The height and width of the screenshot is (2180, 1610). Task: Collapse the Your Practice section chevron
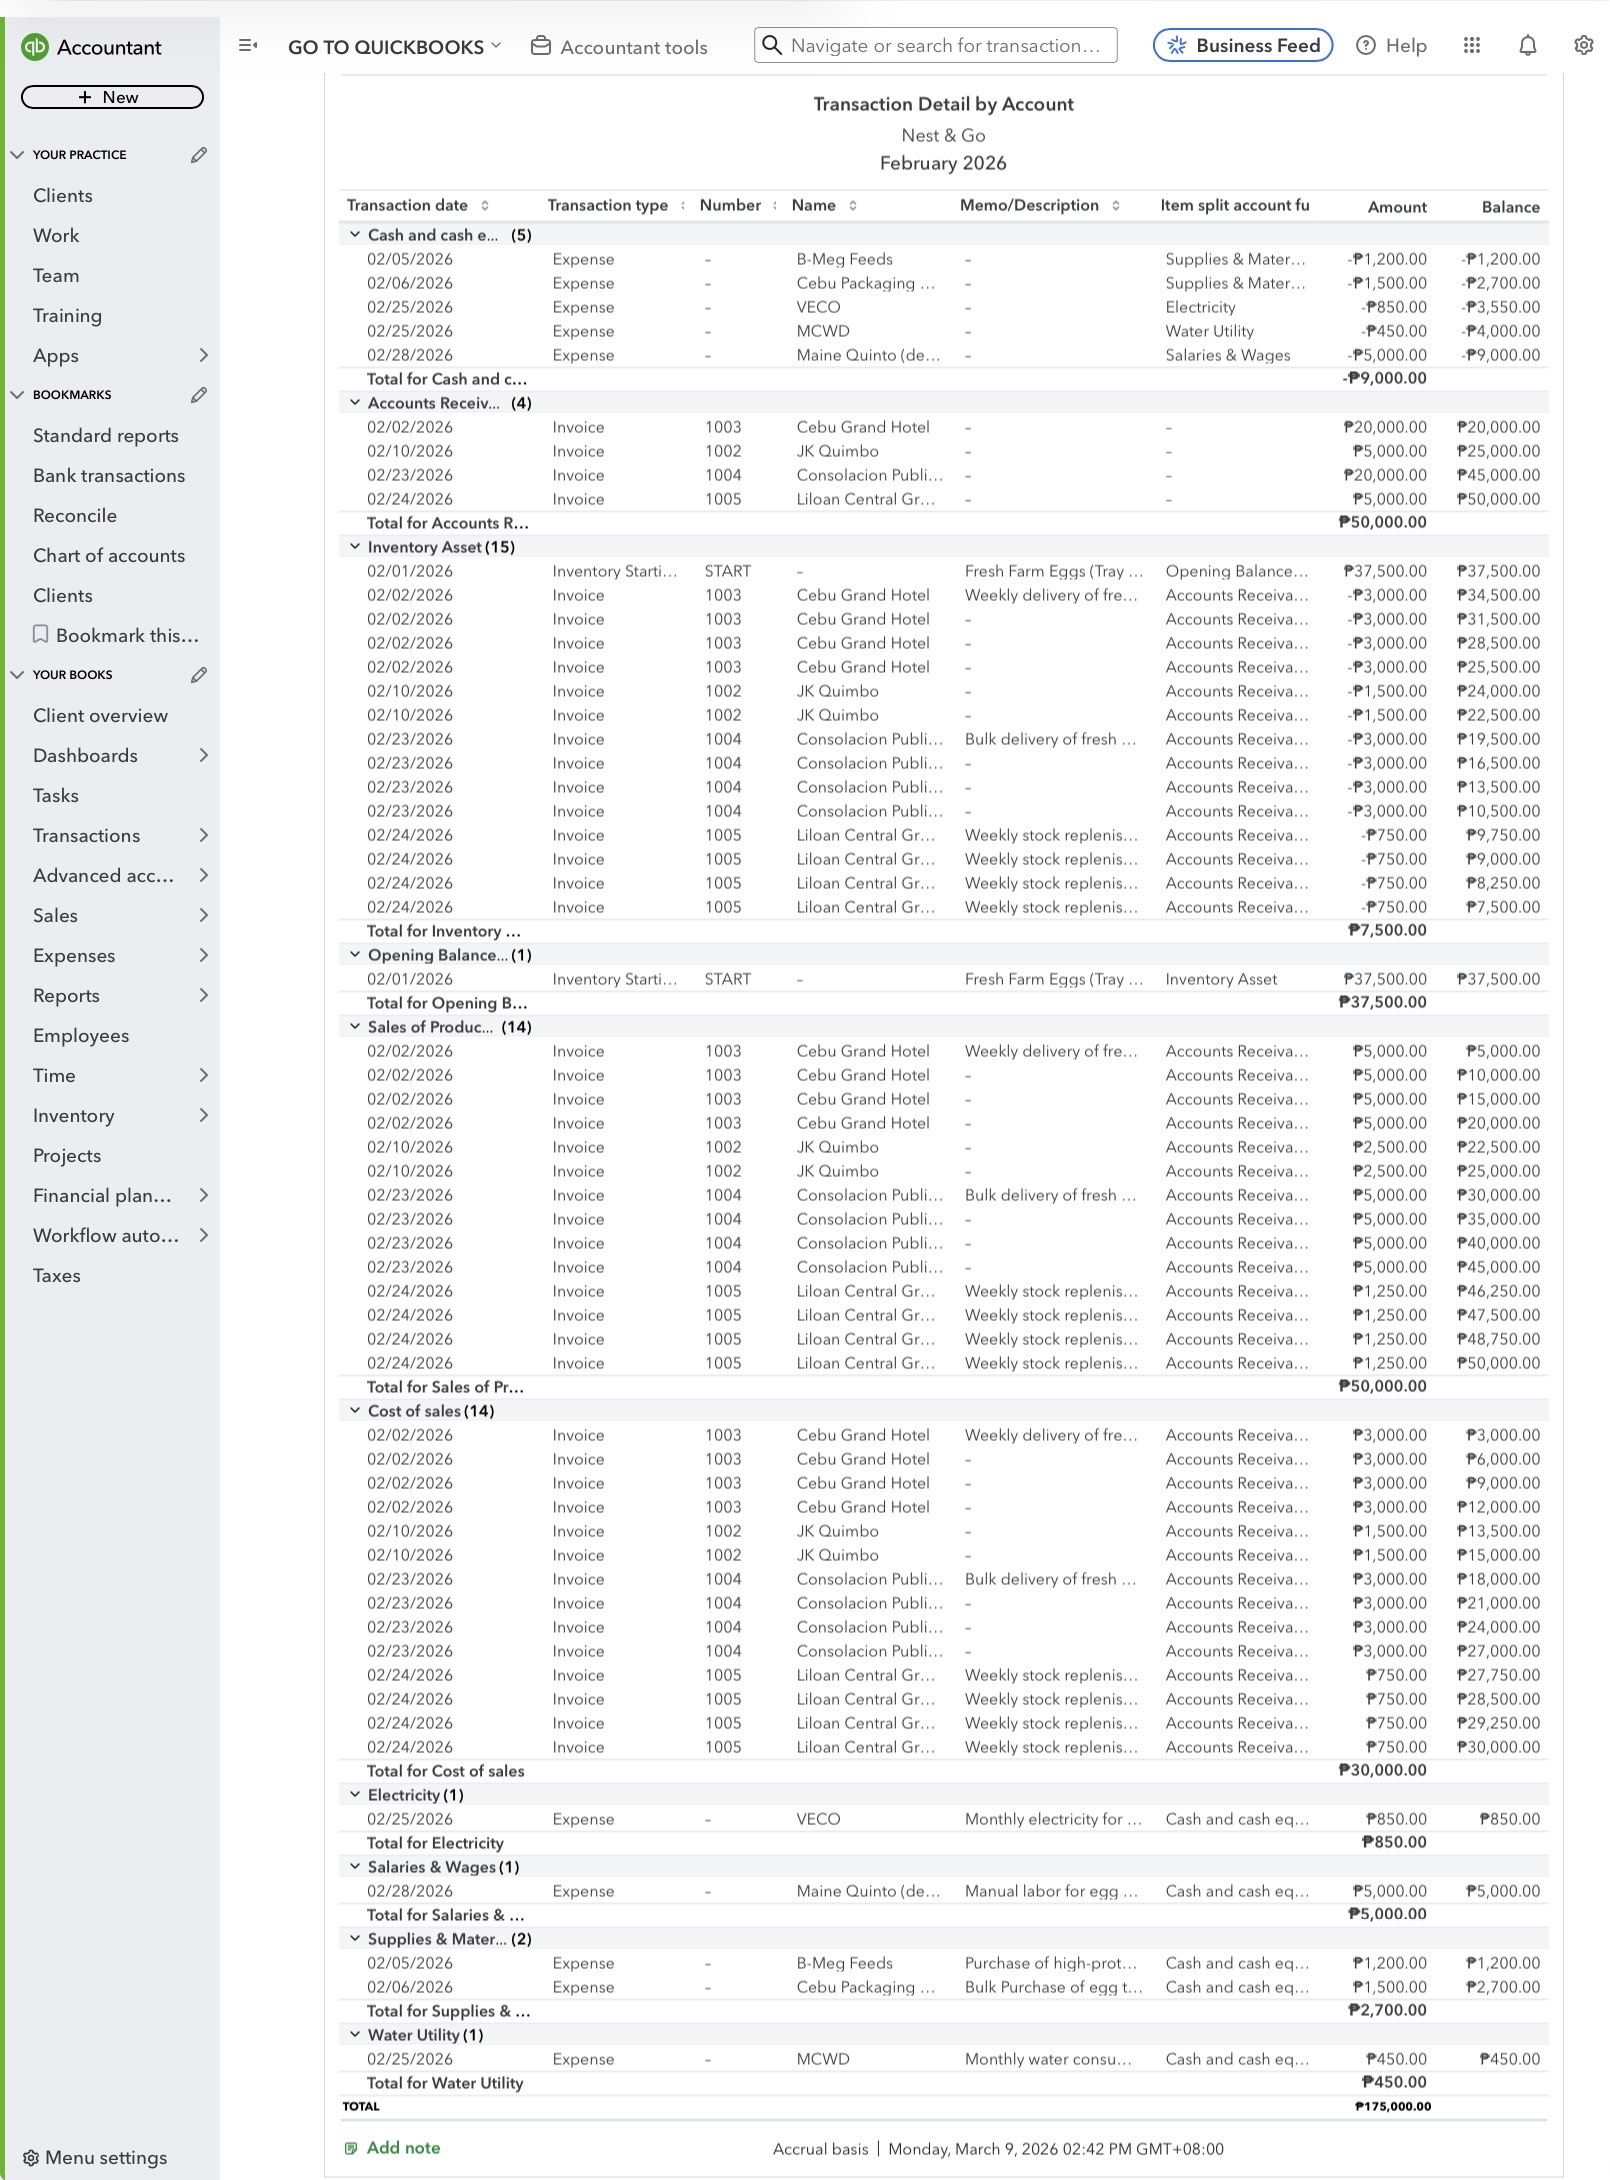point(17,155)
